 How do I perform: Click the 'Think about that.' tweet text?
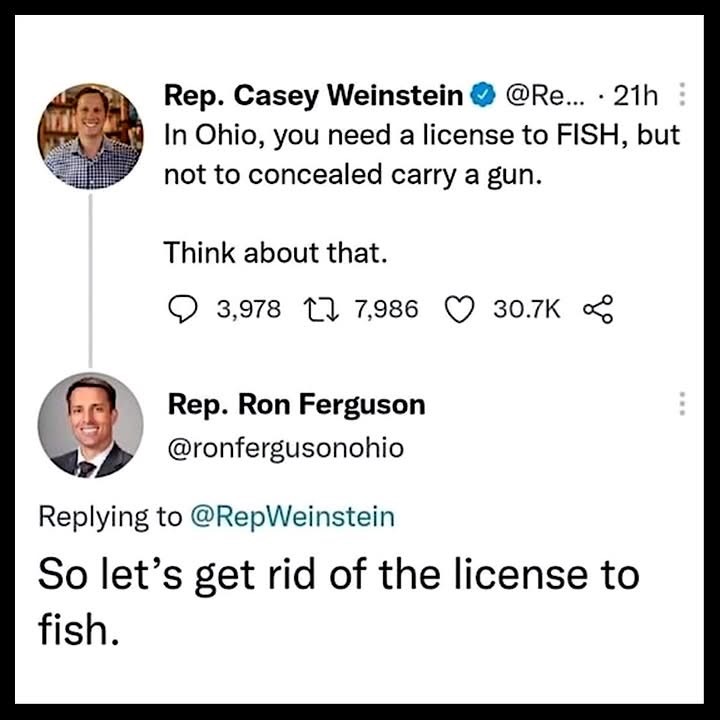pos(275,253)
